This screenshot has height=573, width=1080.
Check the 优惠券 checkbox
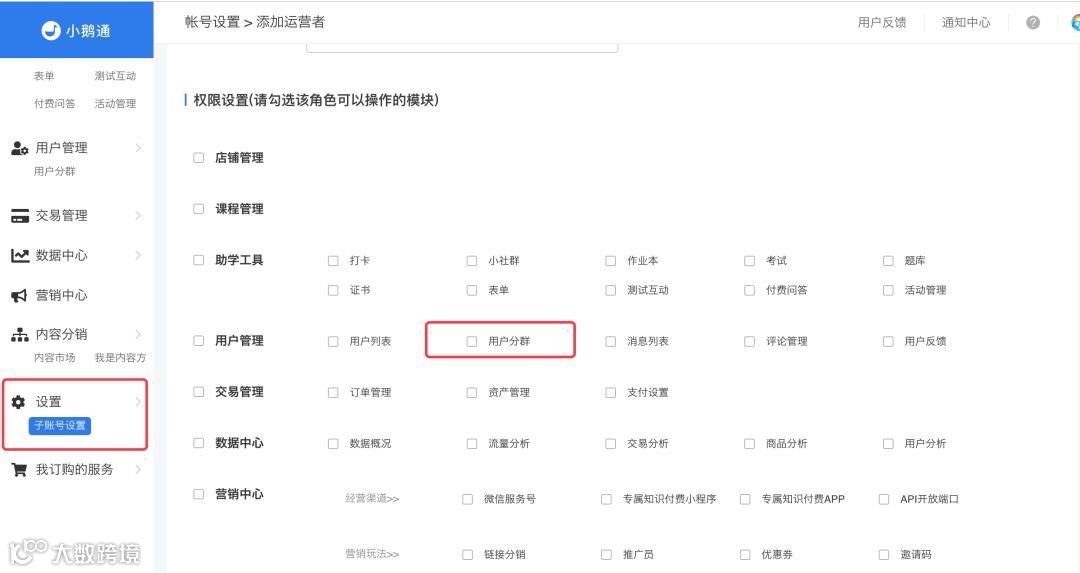[745, 554]
